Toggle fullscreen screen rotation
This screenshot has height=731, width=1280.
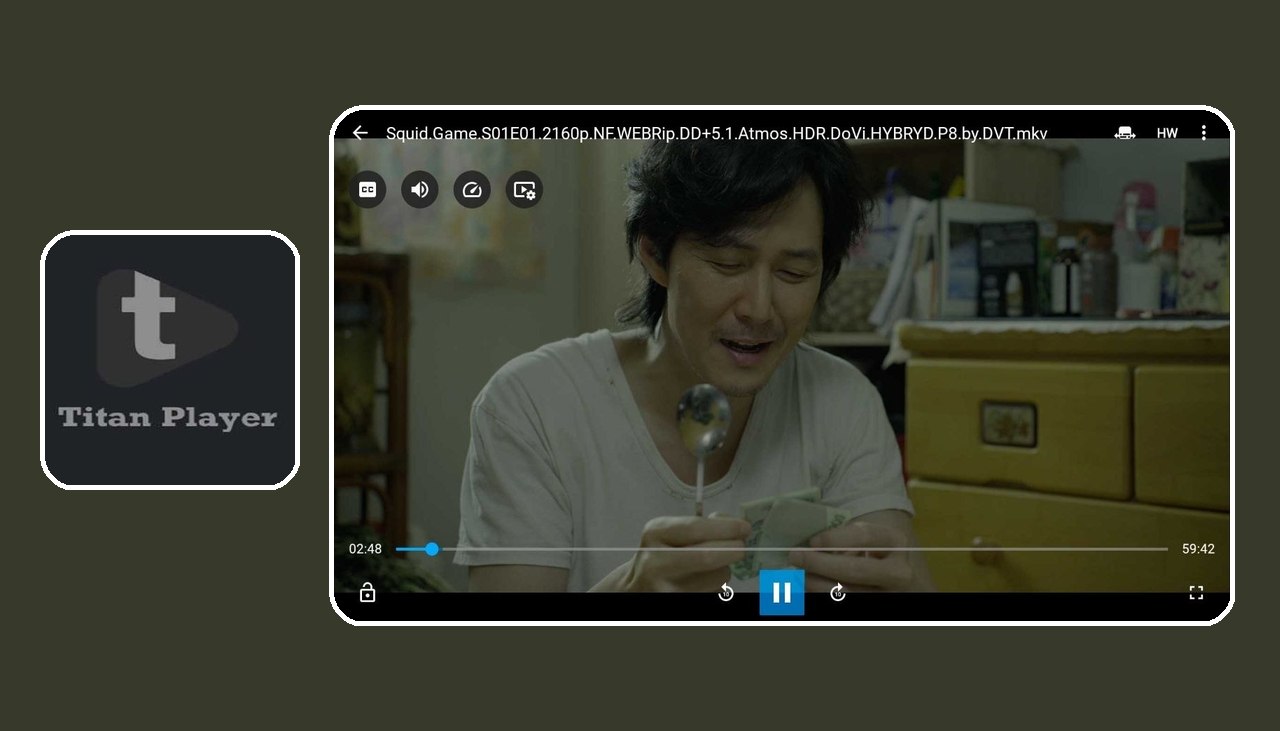[1196, 593]
